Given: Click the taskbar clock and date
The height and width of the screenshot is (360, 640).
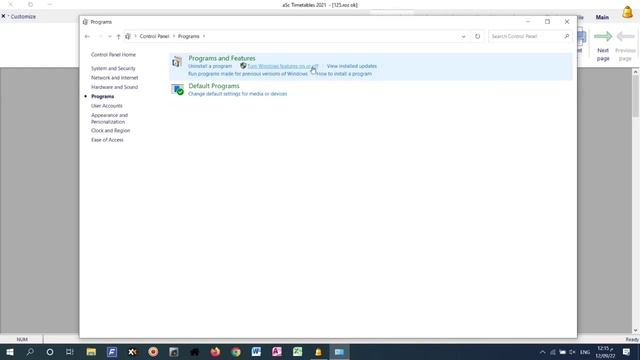Looking at the screenshot, I should [x=605, y=352].
